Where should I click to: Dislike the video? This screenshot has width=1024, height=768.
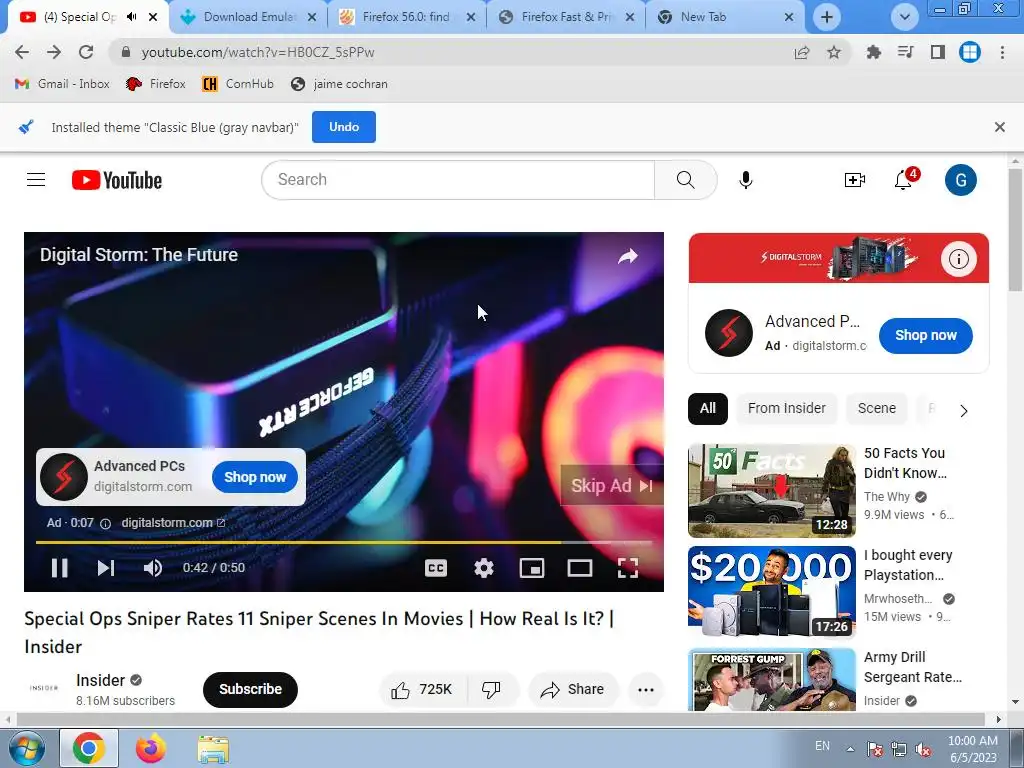point(492,690)
